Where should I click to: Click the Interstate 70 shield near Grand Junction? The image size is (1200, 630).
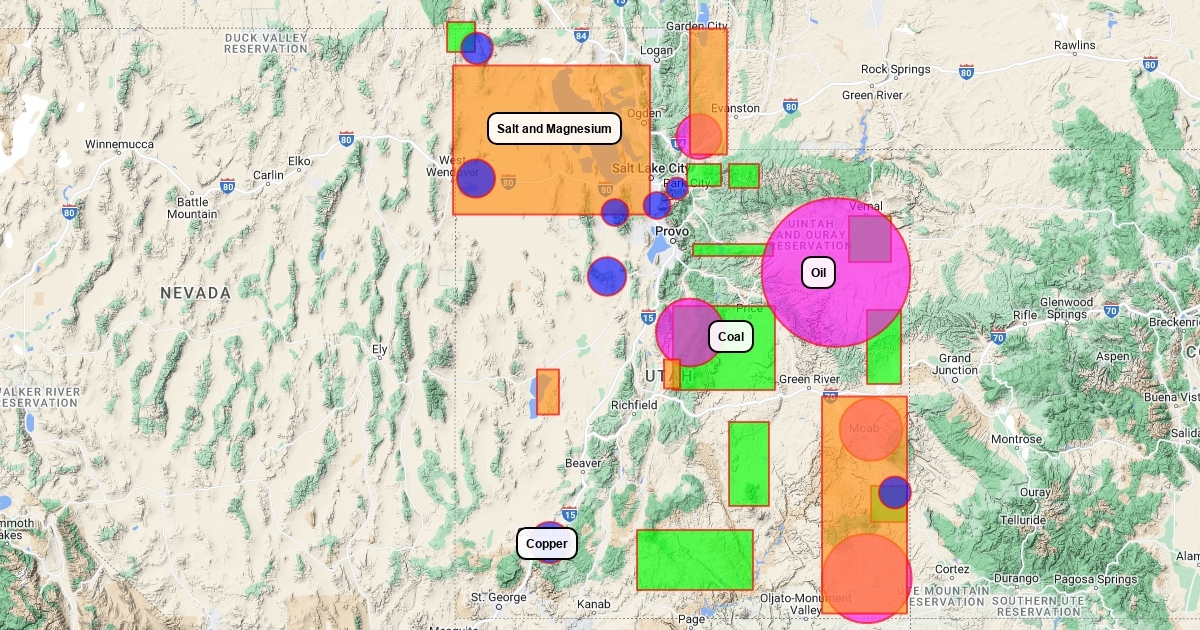pyautogui.click(x=998, y=337)
